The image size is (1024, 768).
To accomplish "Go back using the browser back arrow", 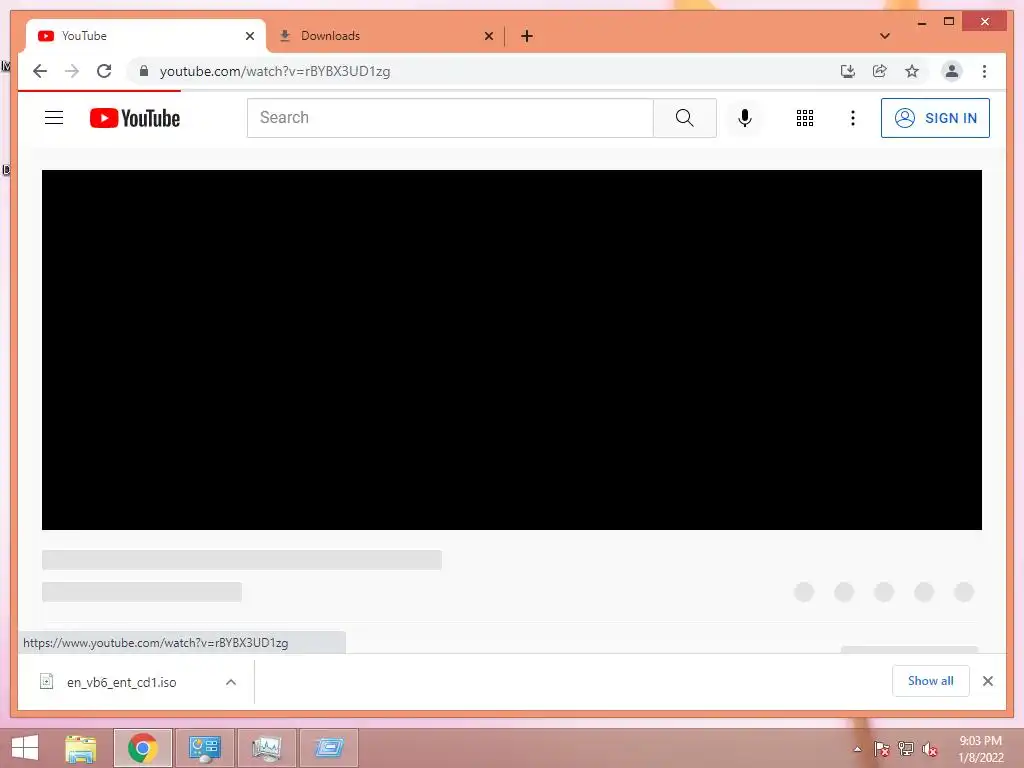I will click(x=40, y=71).
